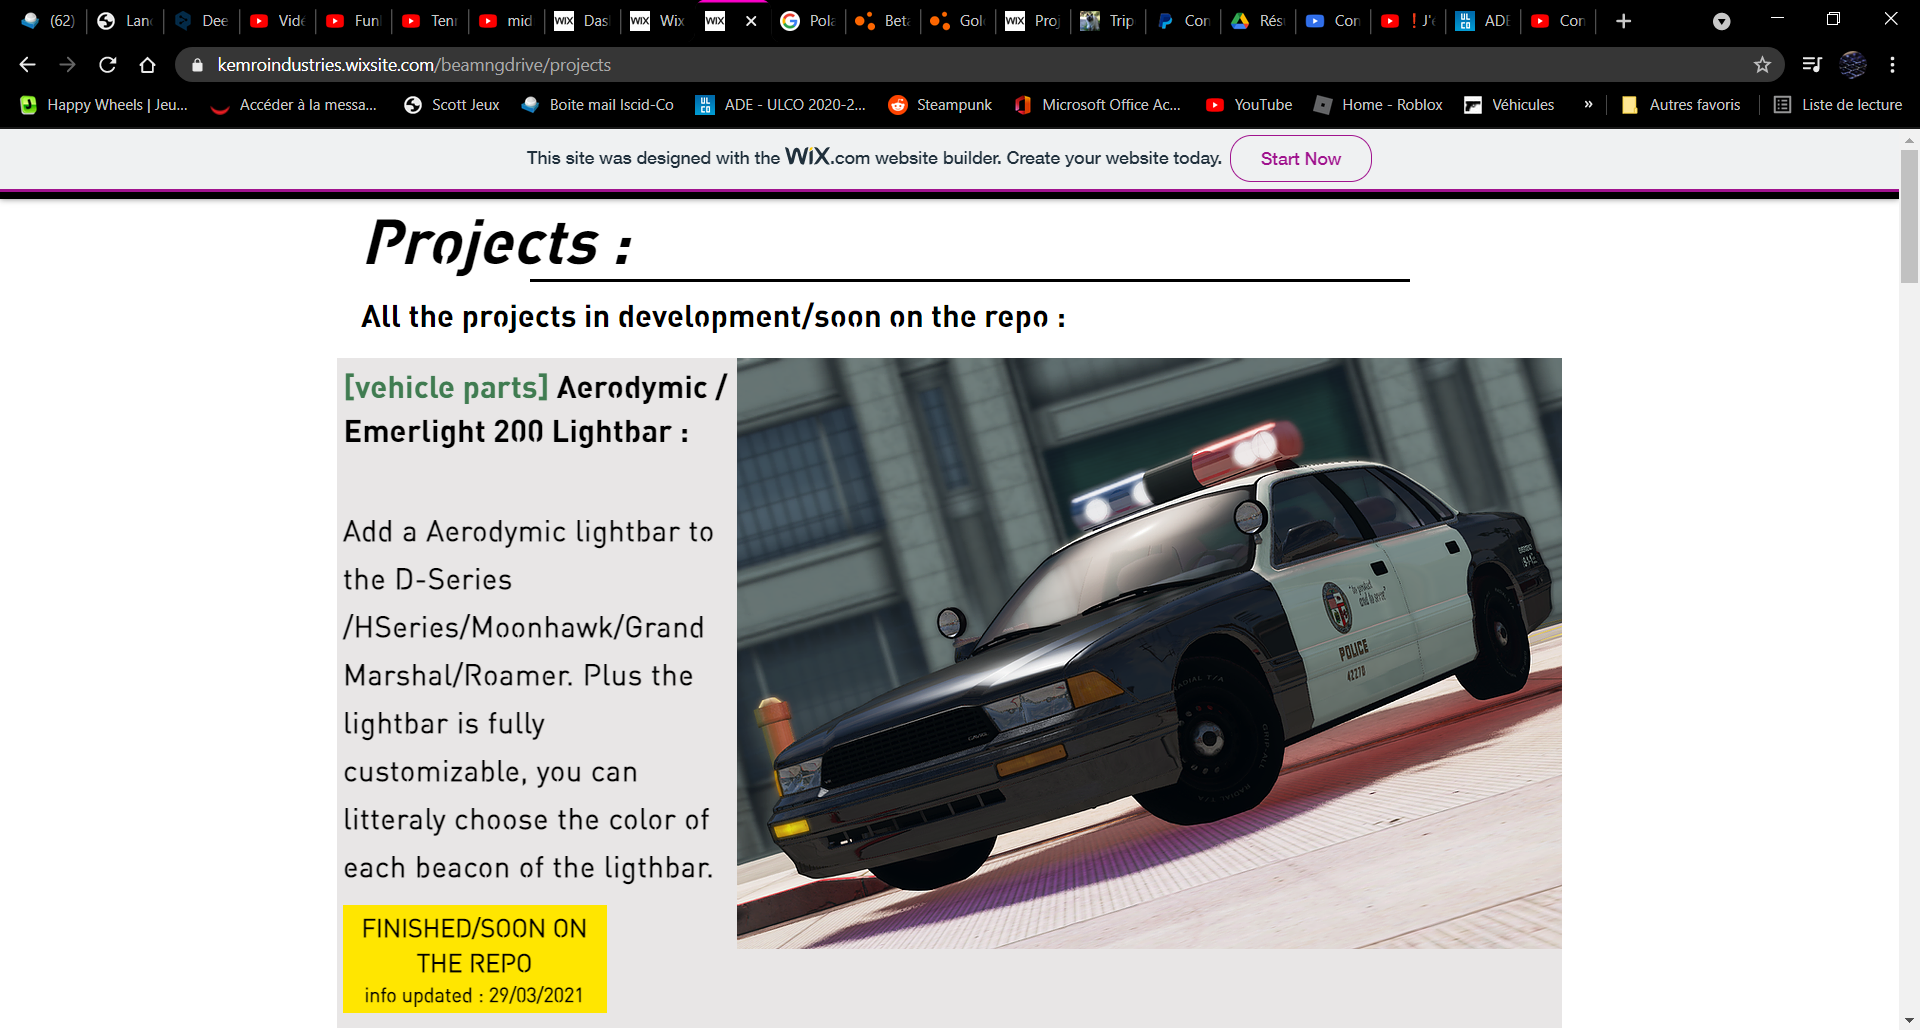Open the Autres favoris bookmarks folder
The width and height of the screenshot is (1920, 1030).
pyautogui.click(x=1681, y=105)
